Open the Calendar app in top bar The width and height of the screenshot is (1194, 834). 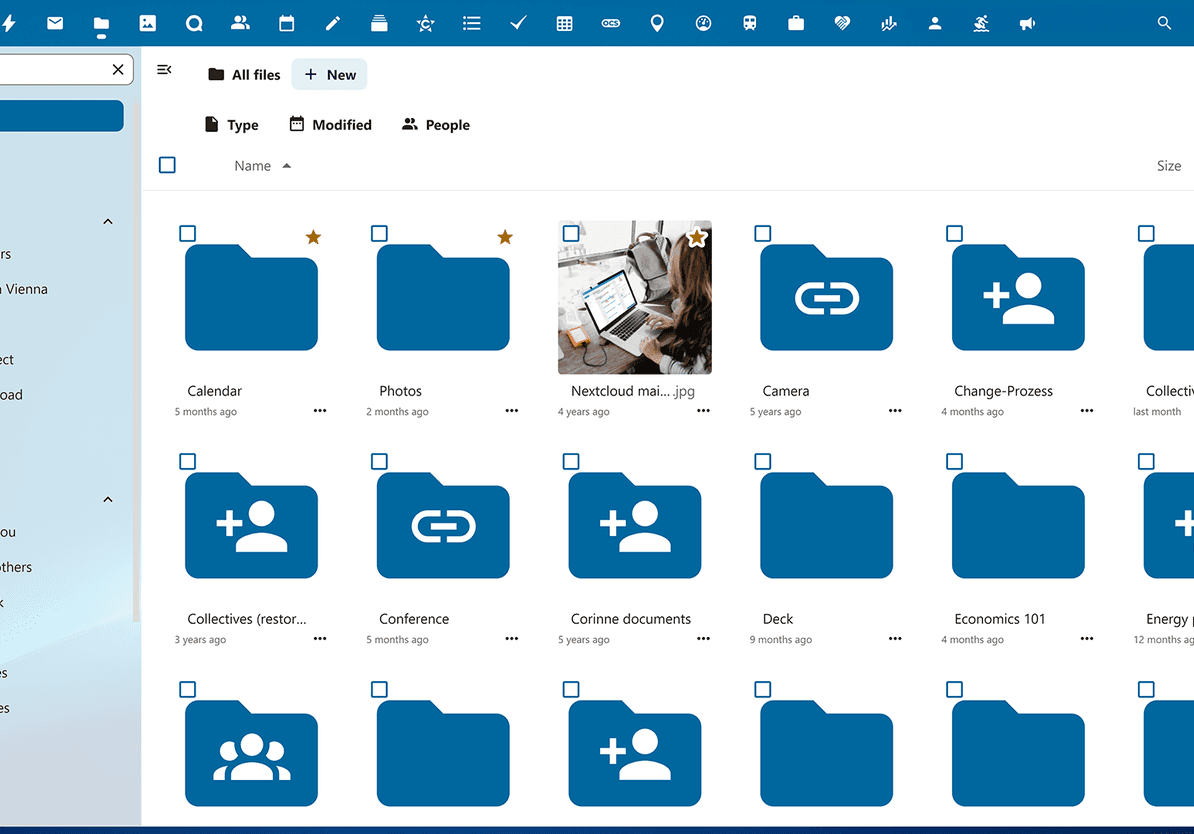pos(286,24)
